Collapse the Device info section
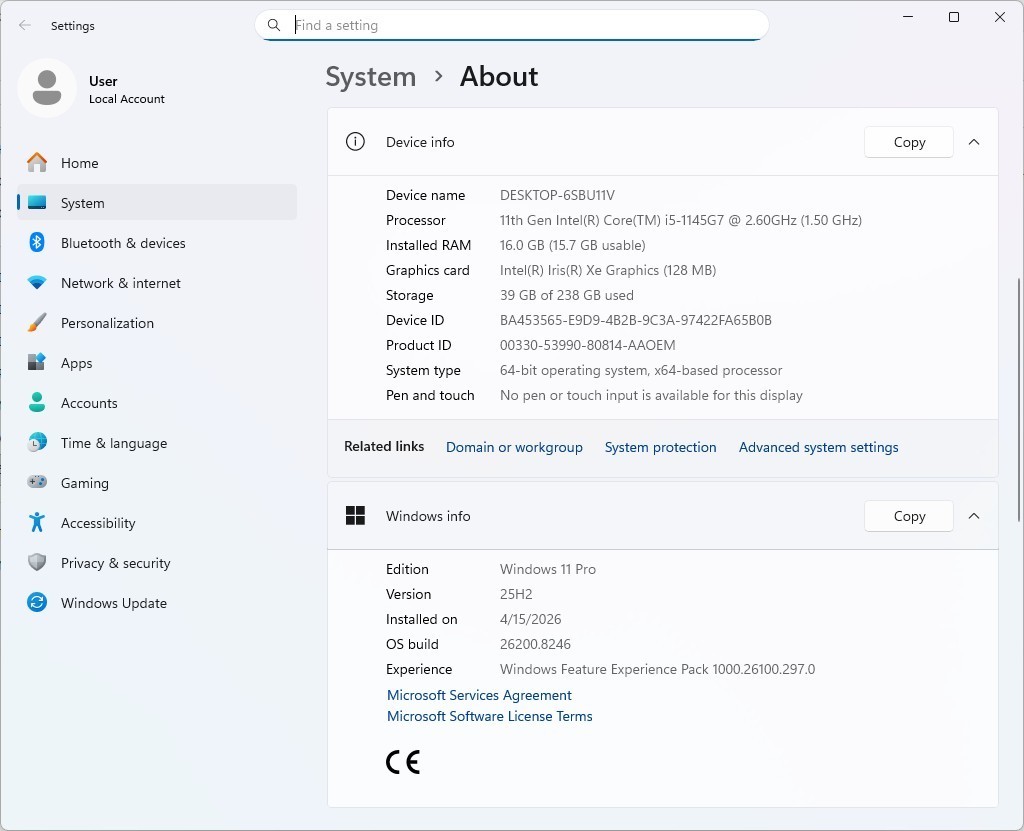The width and height of the screenshot is (1024, 831). pyautogui.click(x=974, y=142)
